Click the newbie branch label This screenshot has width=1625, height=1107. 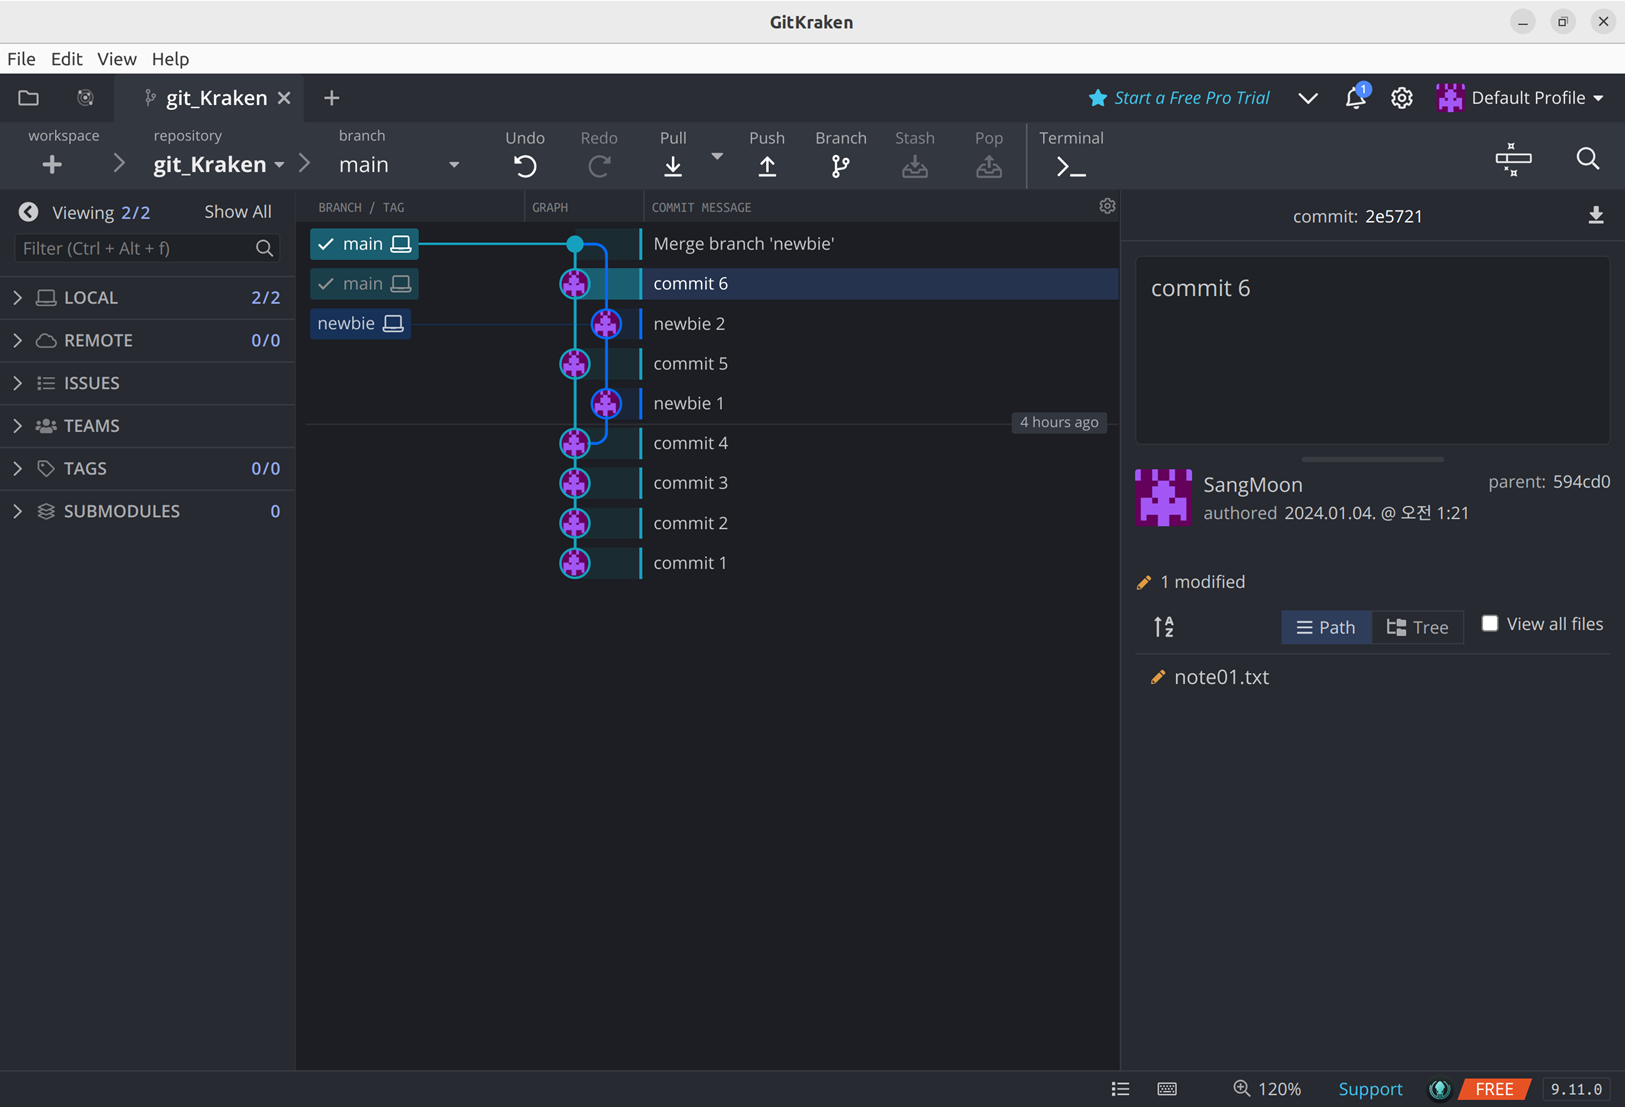tap(360, 323)
